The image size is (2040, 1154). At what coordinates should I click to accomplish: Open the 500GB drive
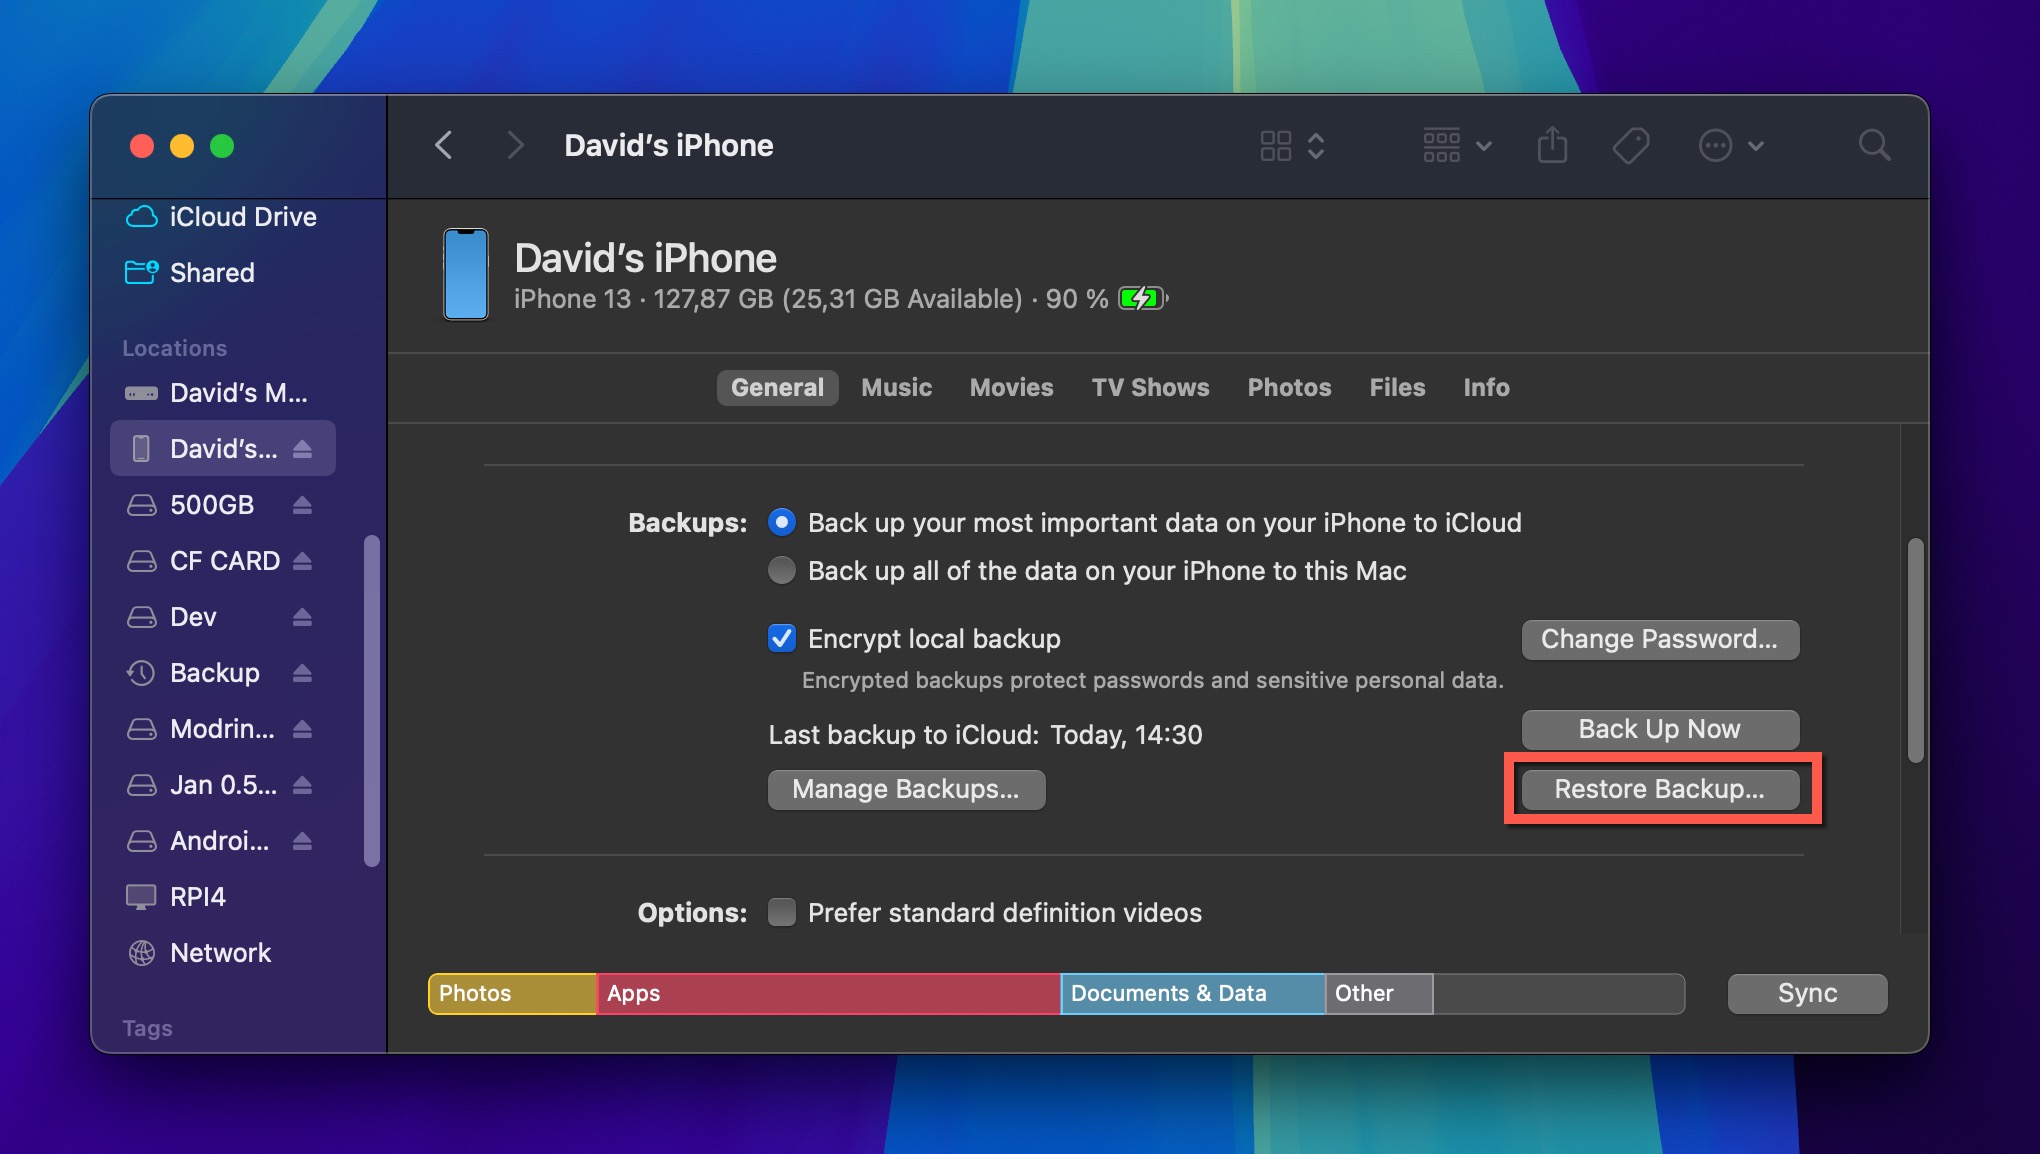coord(212,505)
